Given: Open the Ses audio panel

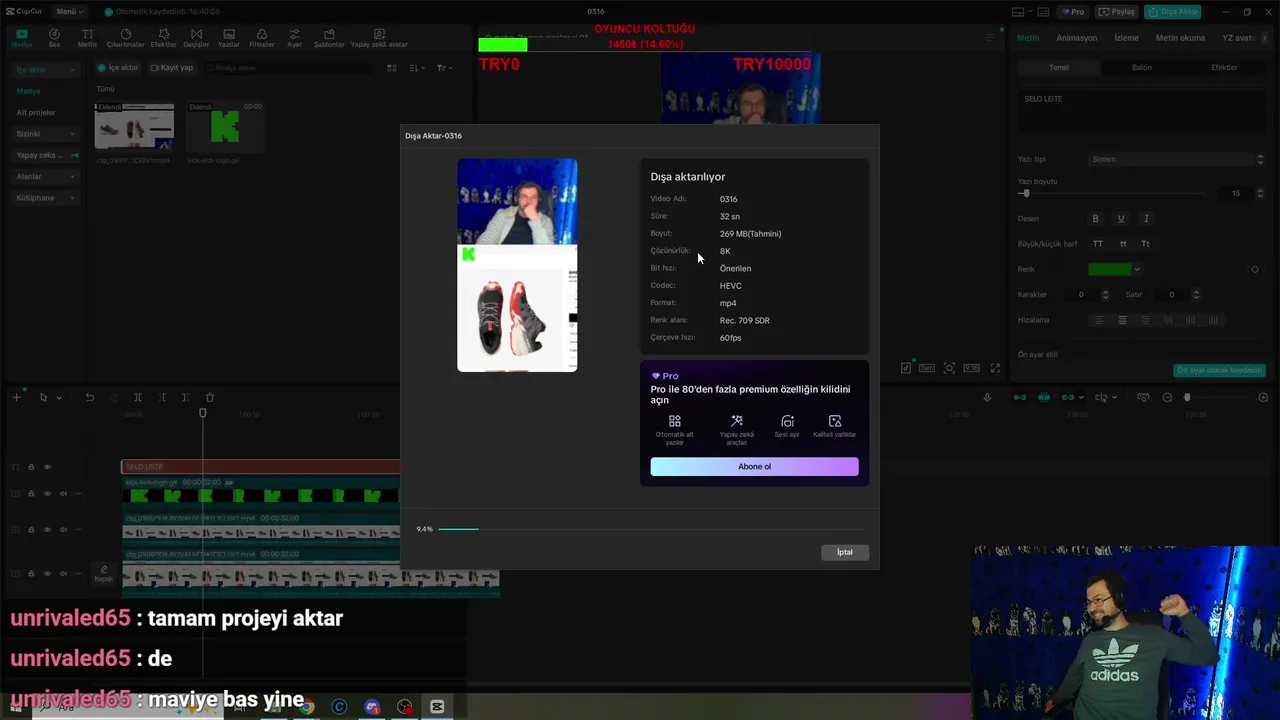Looking at the screenshot, I should [54, 38].
